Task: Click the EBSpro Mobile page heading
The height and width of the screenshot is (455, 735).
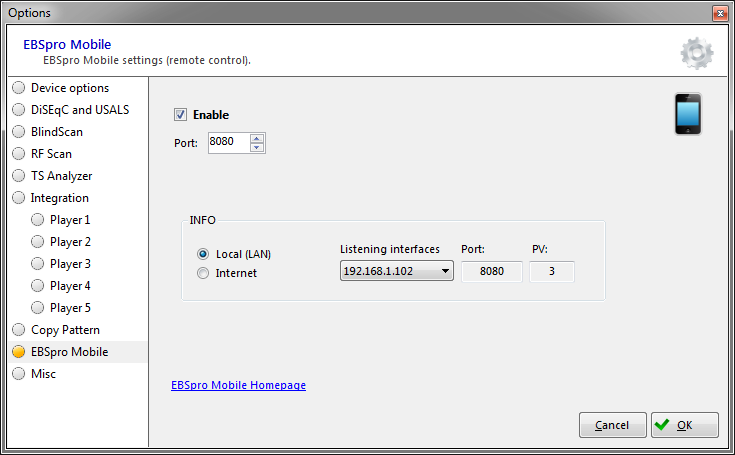Action: (67, 45)
